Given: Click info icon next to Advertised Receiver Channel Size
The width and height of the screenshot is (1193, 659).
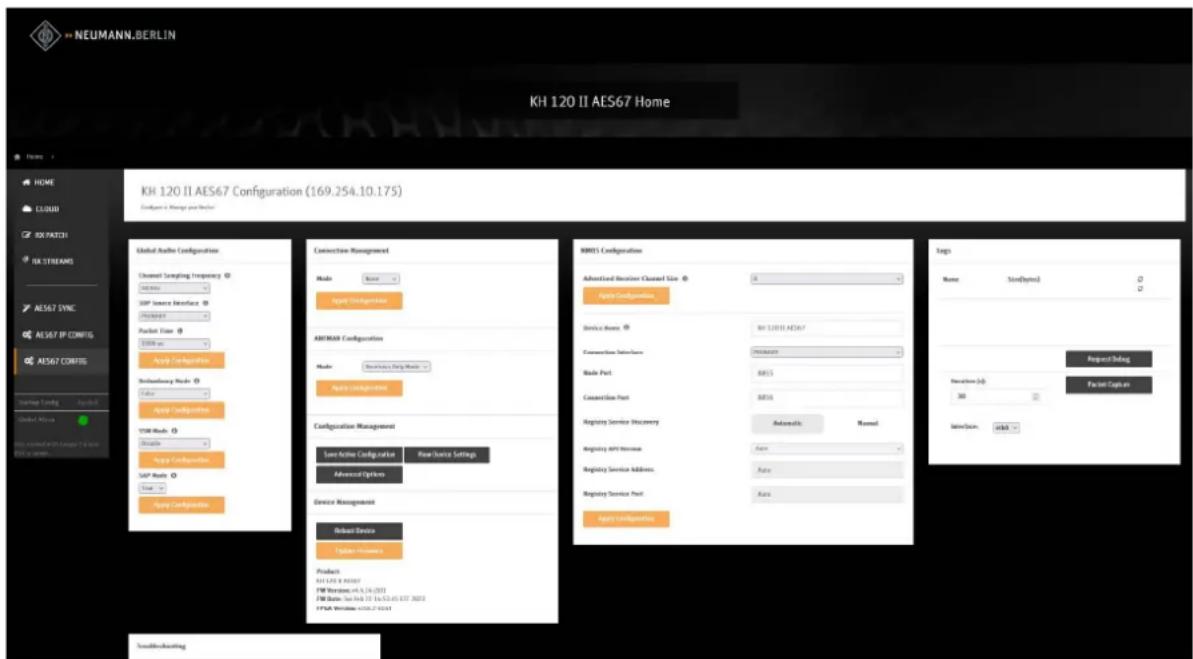Looking at the screenshot, I should [686, 279].
